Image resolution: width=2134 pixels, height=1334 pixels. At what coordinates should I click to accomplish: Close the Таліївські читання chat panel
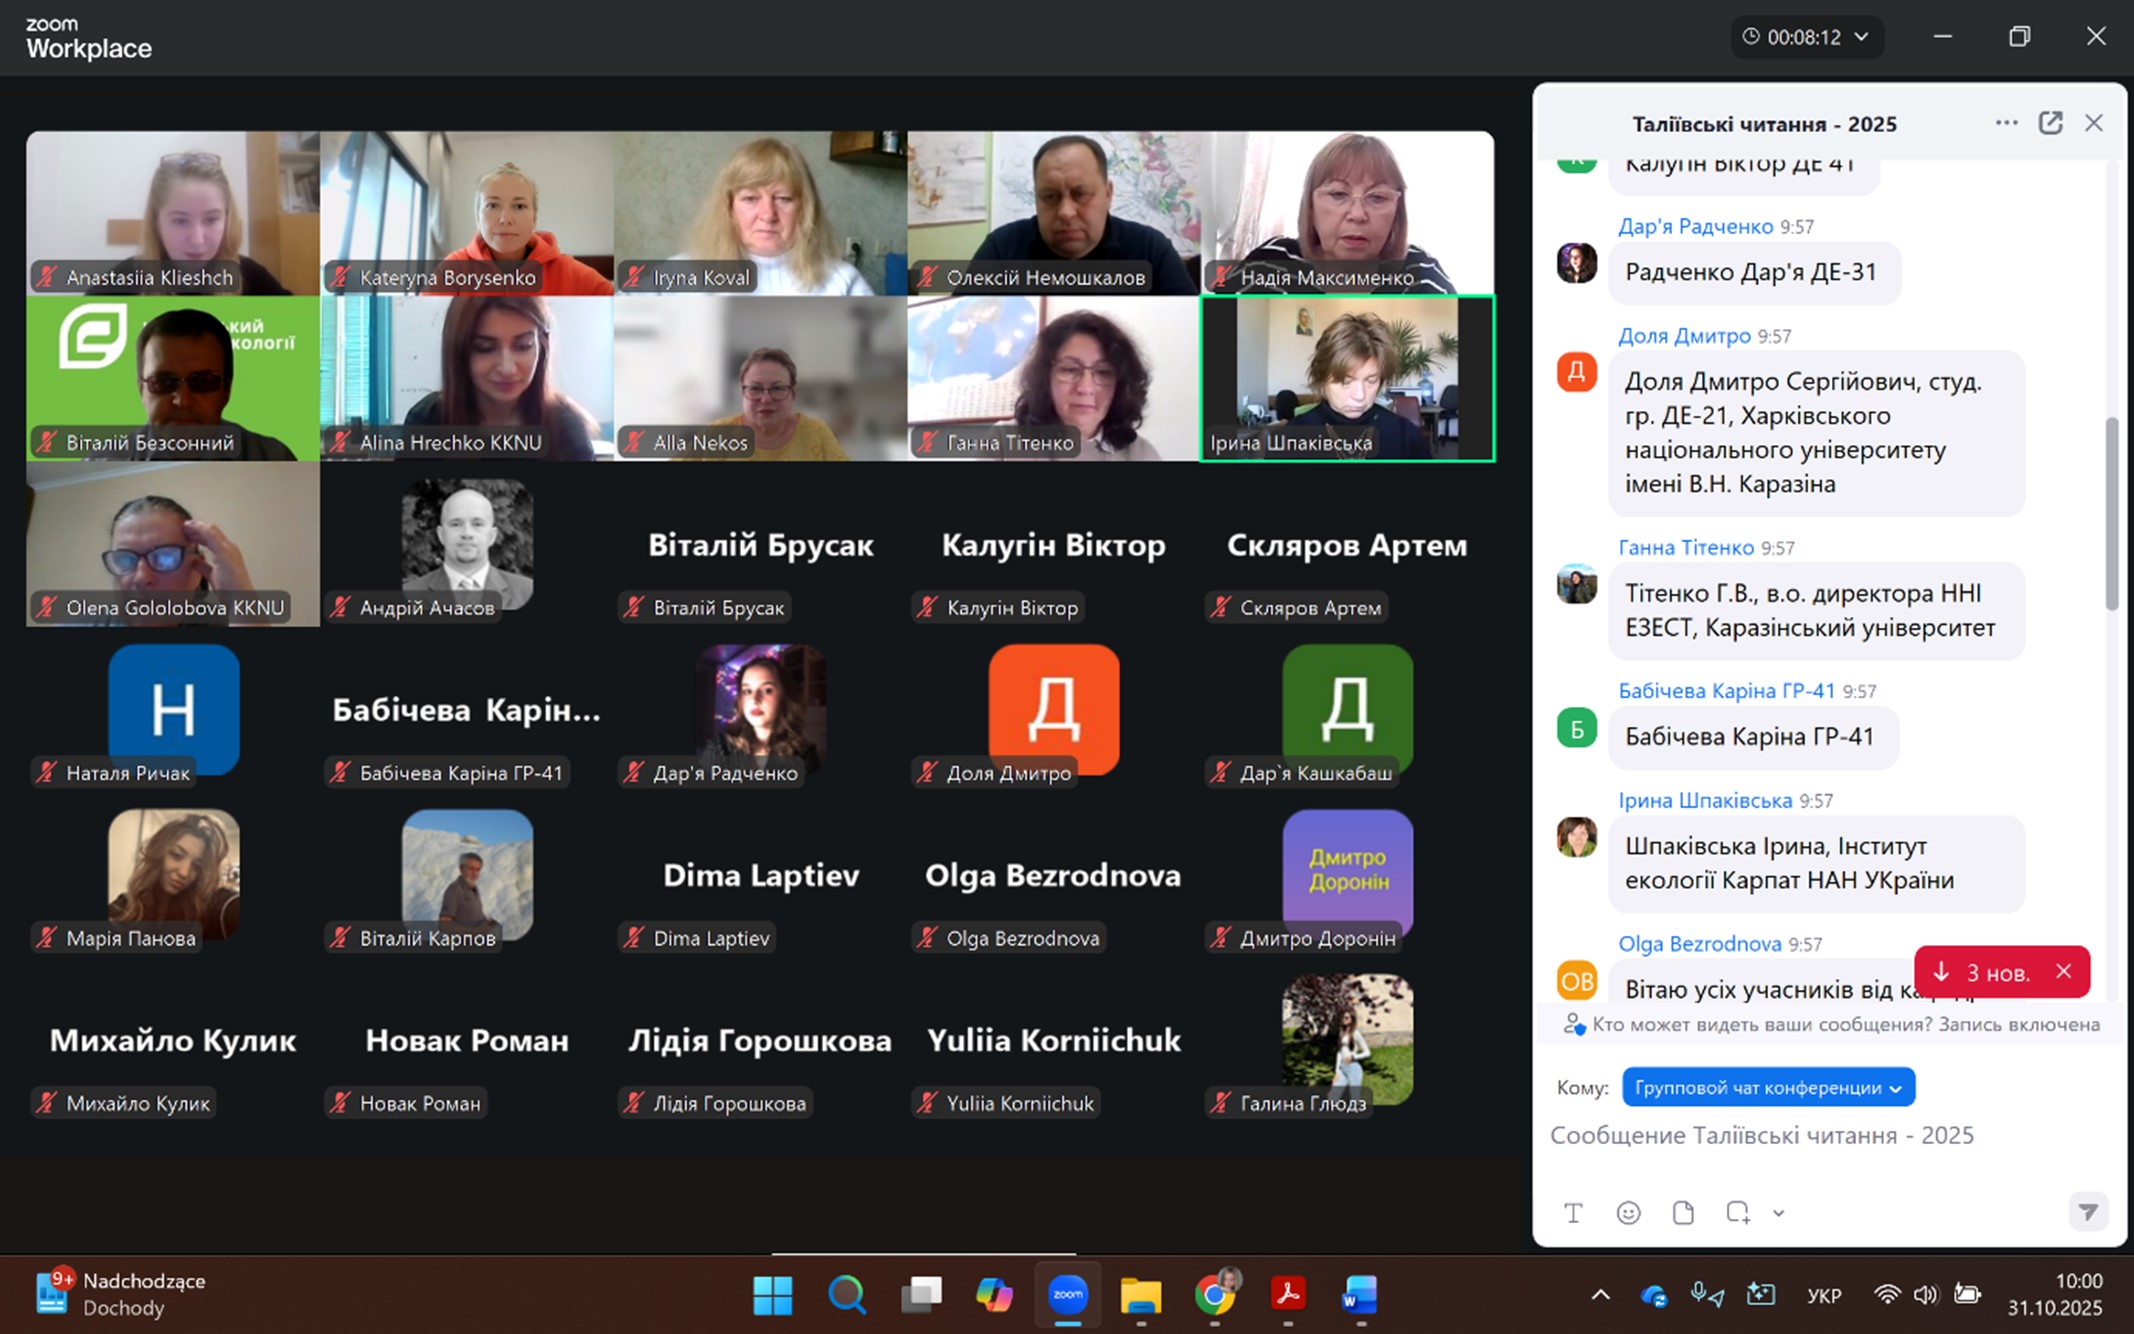(2094, 123)
